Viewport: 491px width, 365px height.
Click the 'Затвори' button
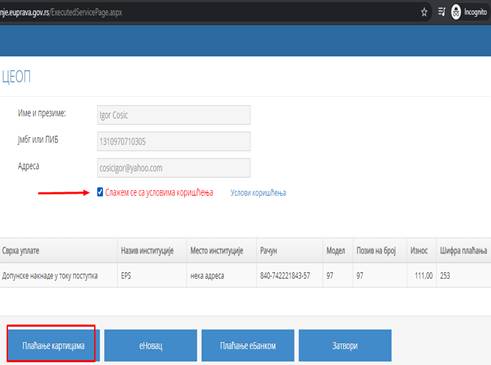tap(345, 345)
